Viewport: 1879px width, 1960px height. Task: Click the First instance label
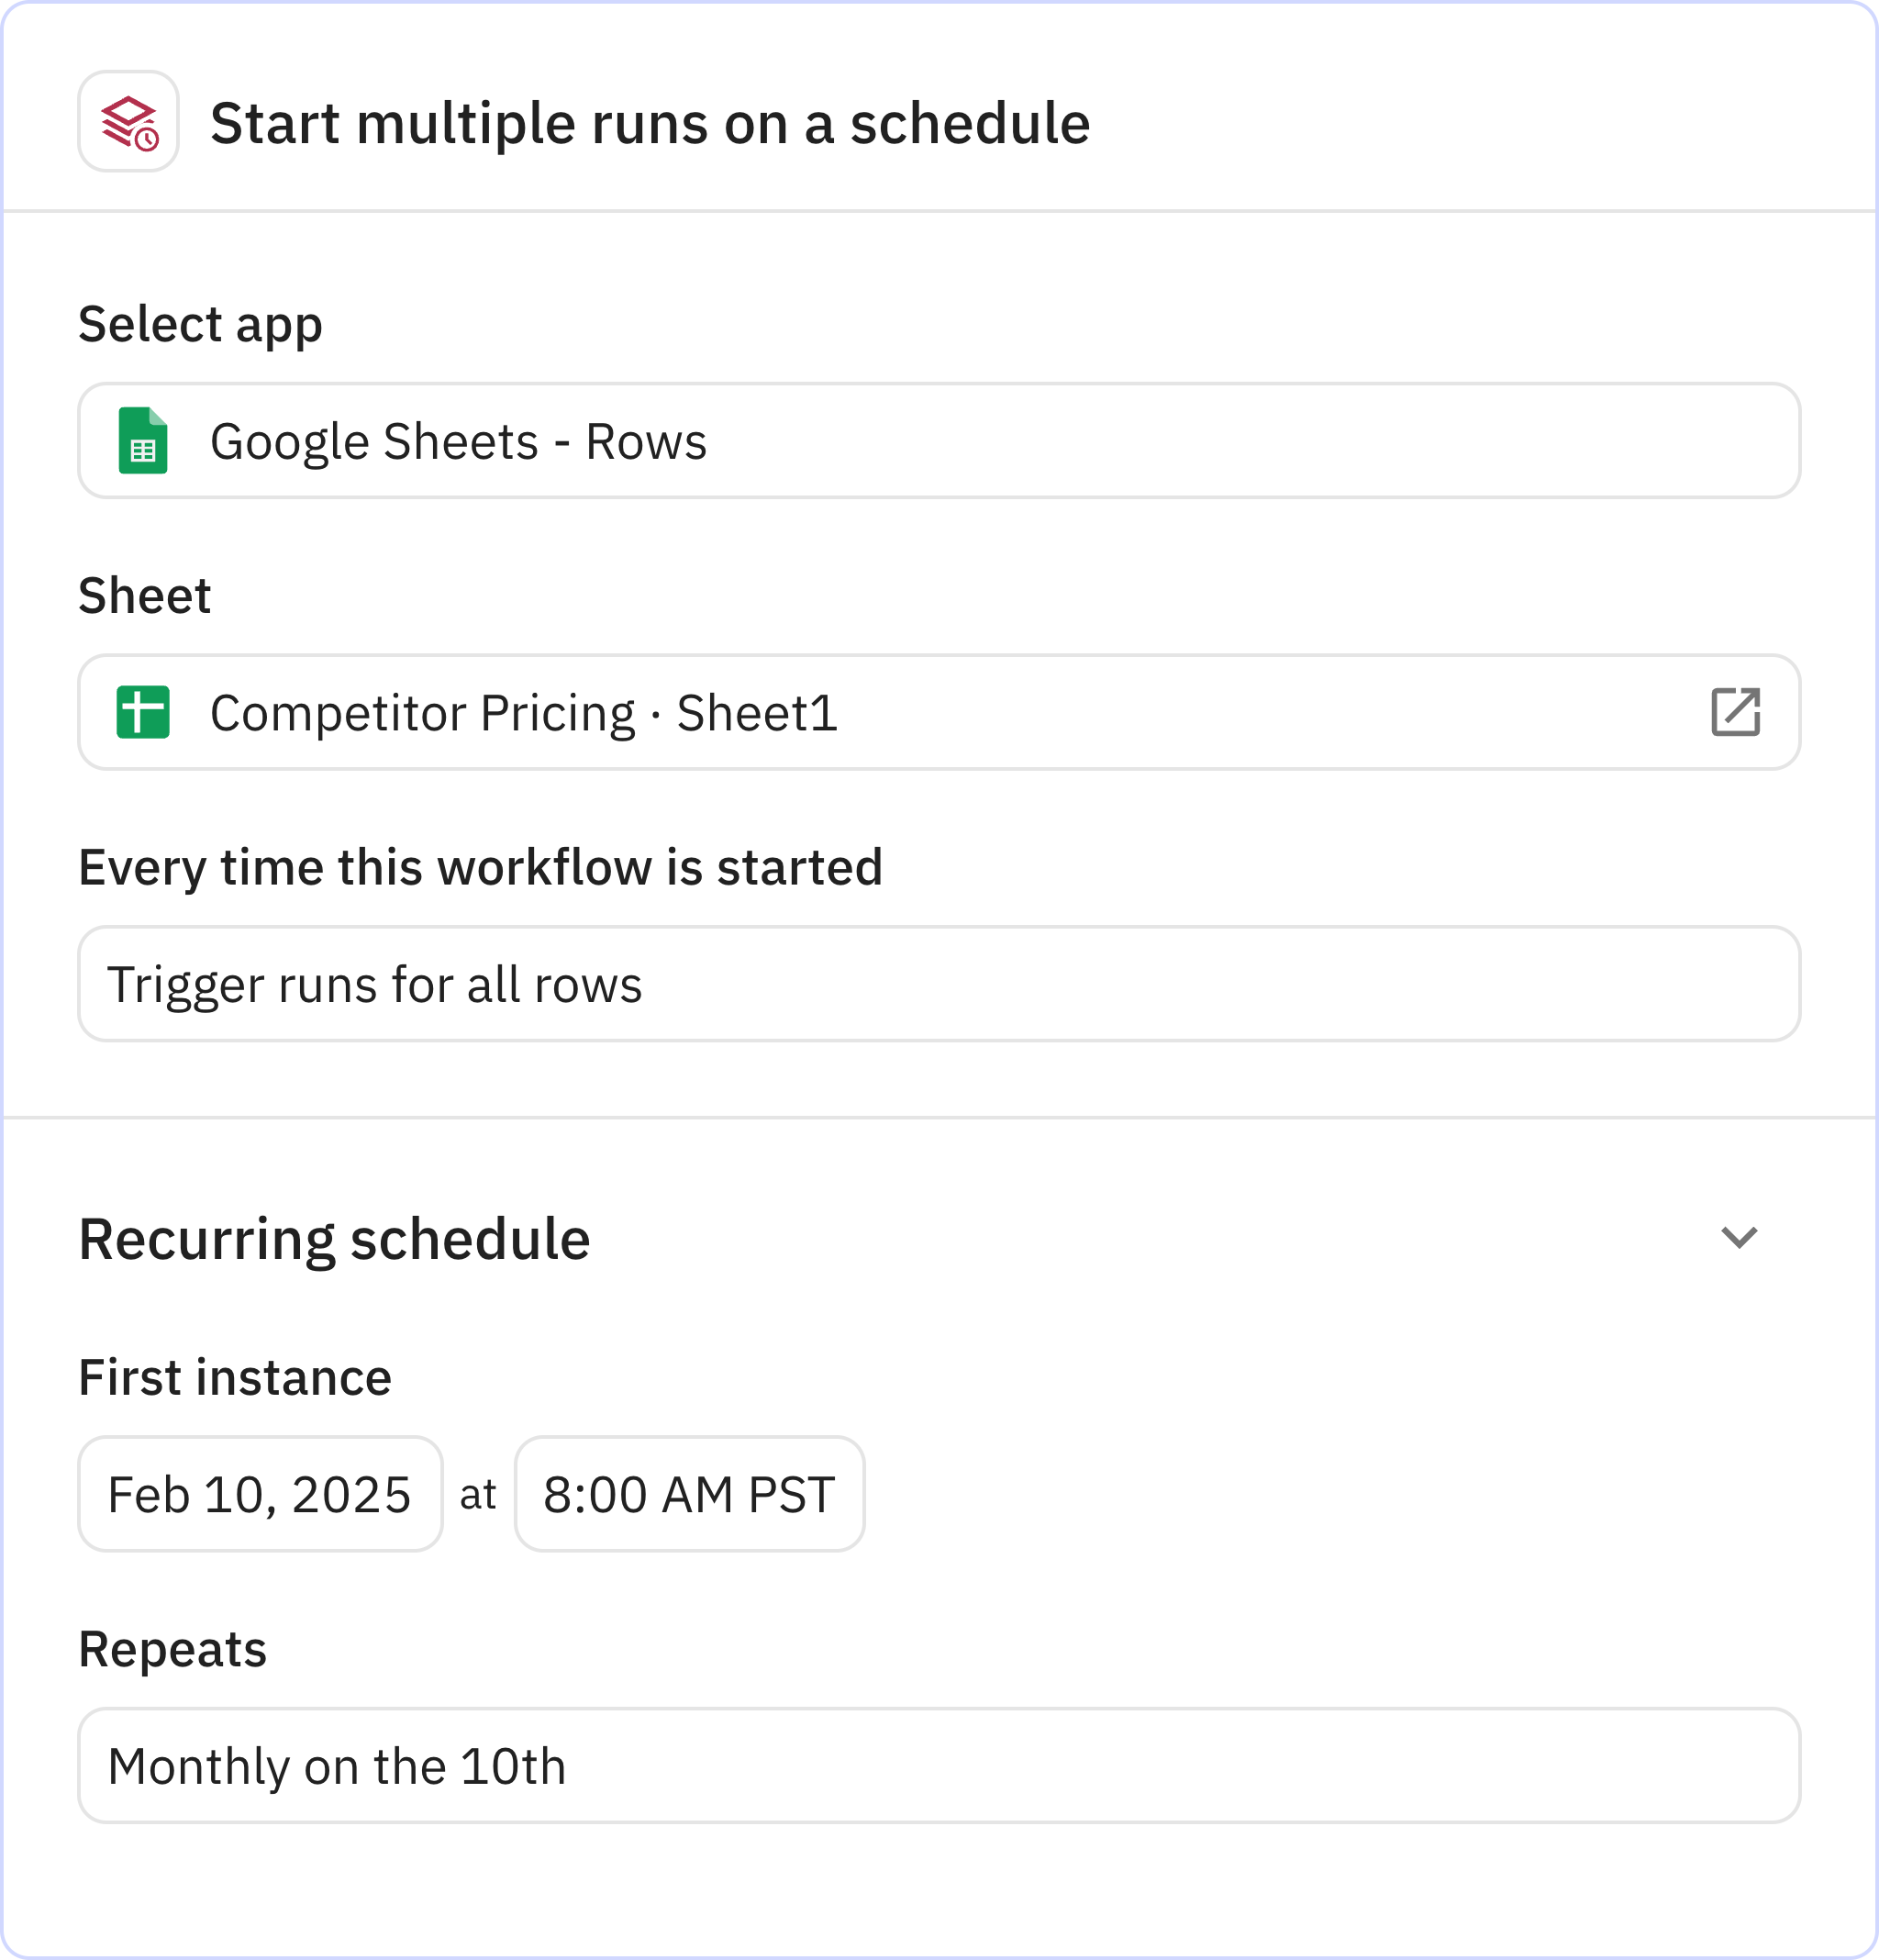pos(235,1378)
